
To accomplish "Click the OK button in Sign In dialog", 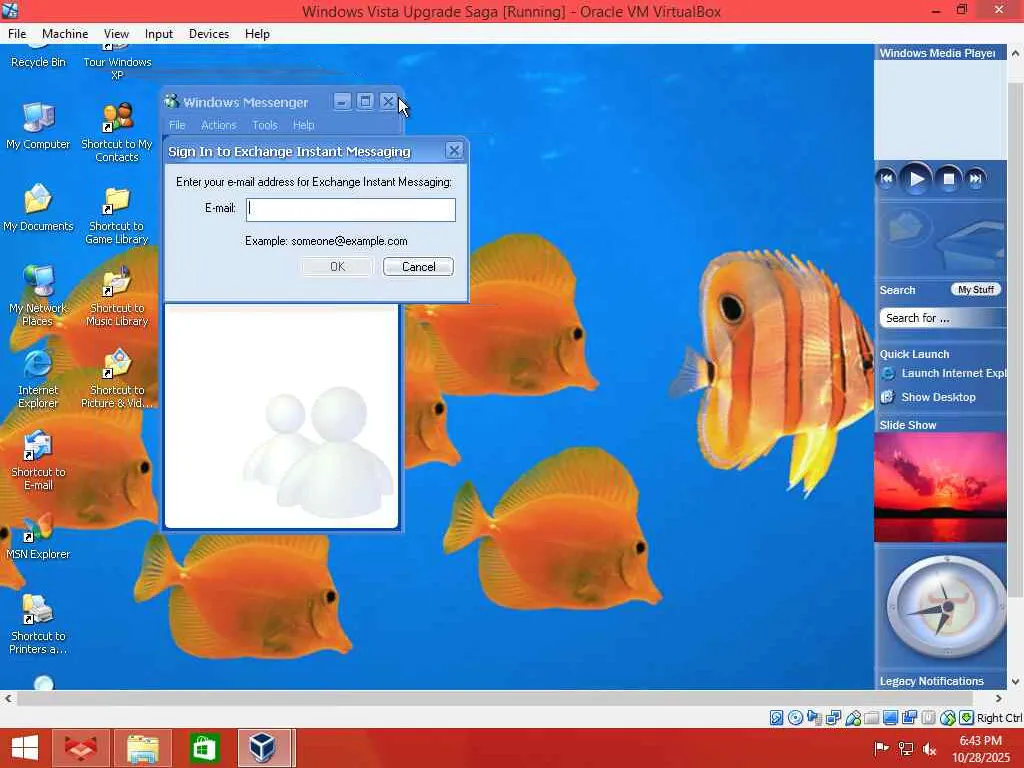I will click(337, 266).
